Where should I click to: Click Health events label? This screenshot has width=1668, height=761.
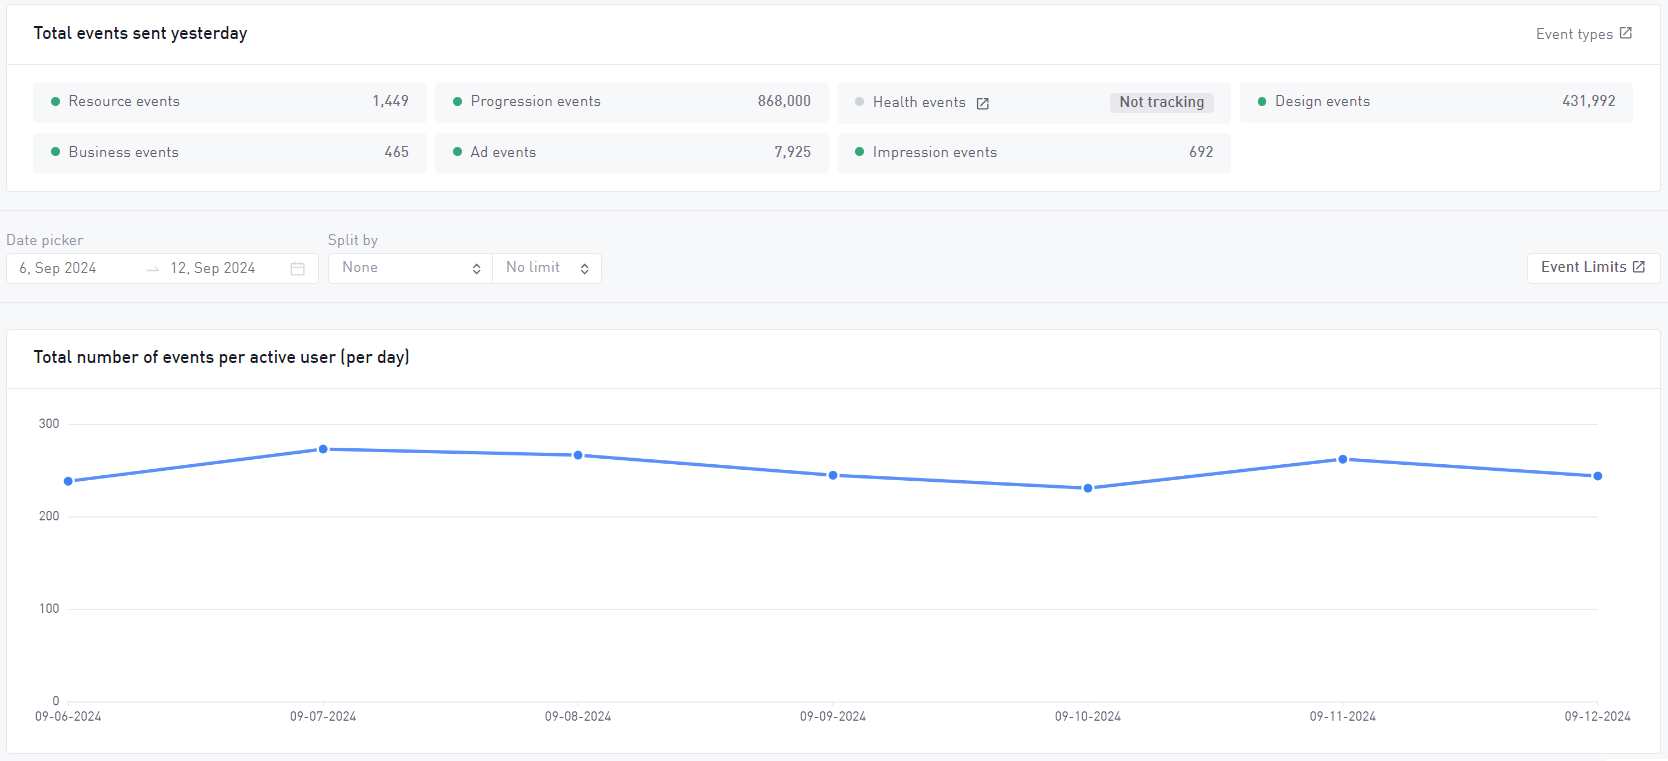919,102
